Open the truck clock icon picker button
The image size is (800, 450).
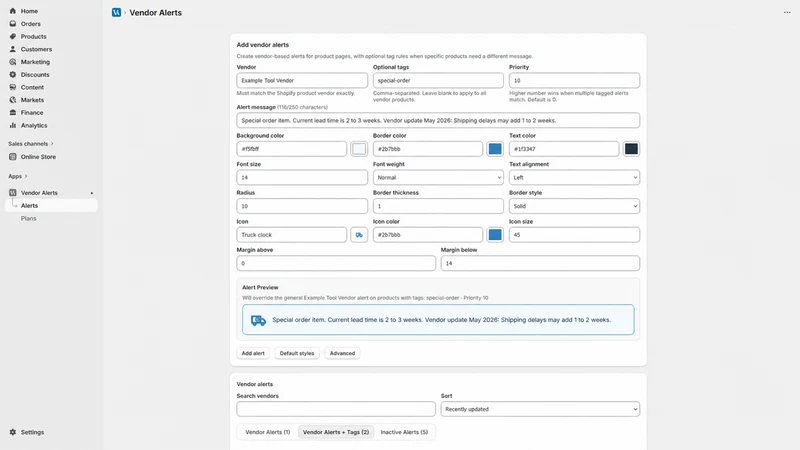click(x=359, y=235)
